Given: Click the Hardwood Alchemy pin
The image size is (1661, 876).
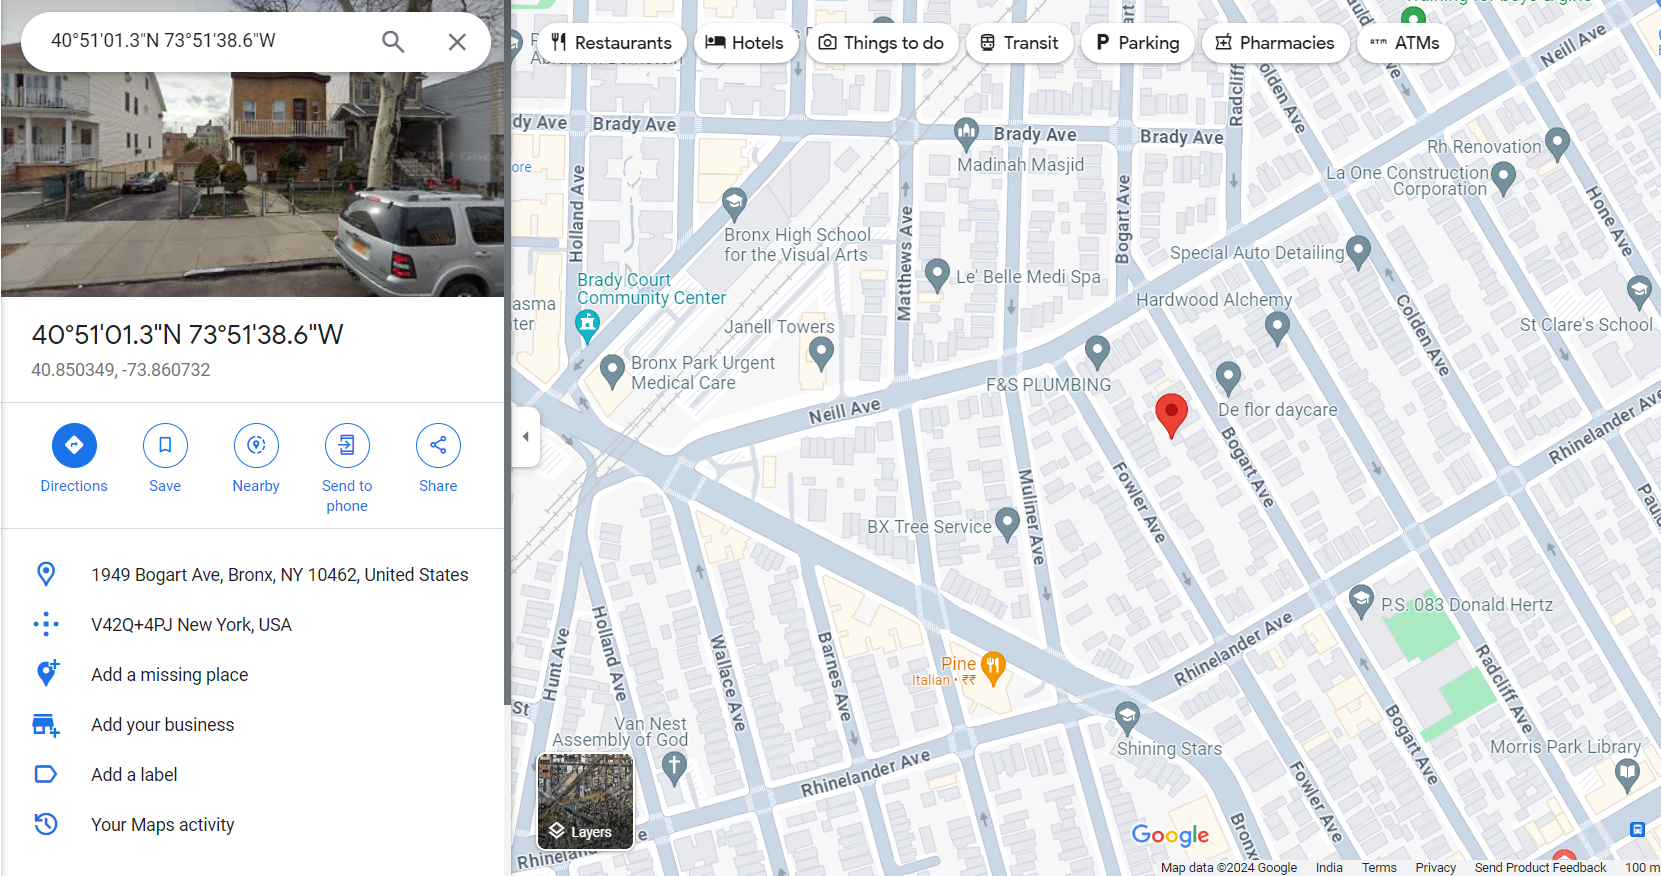Looking at the screenshot, I should point(1277,327).
